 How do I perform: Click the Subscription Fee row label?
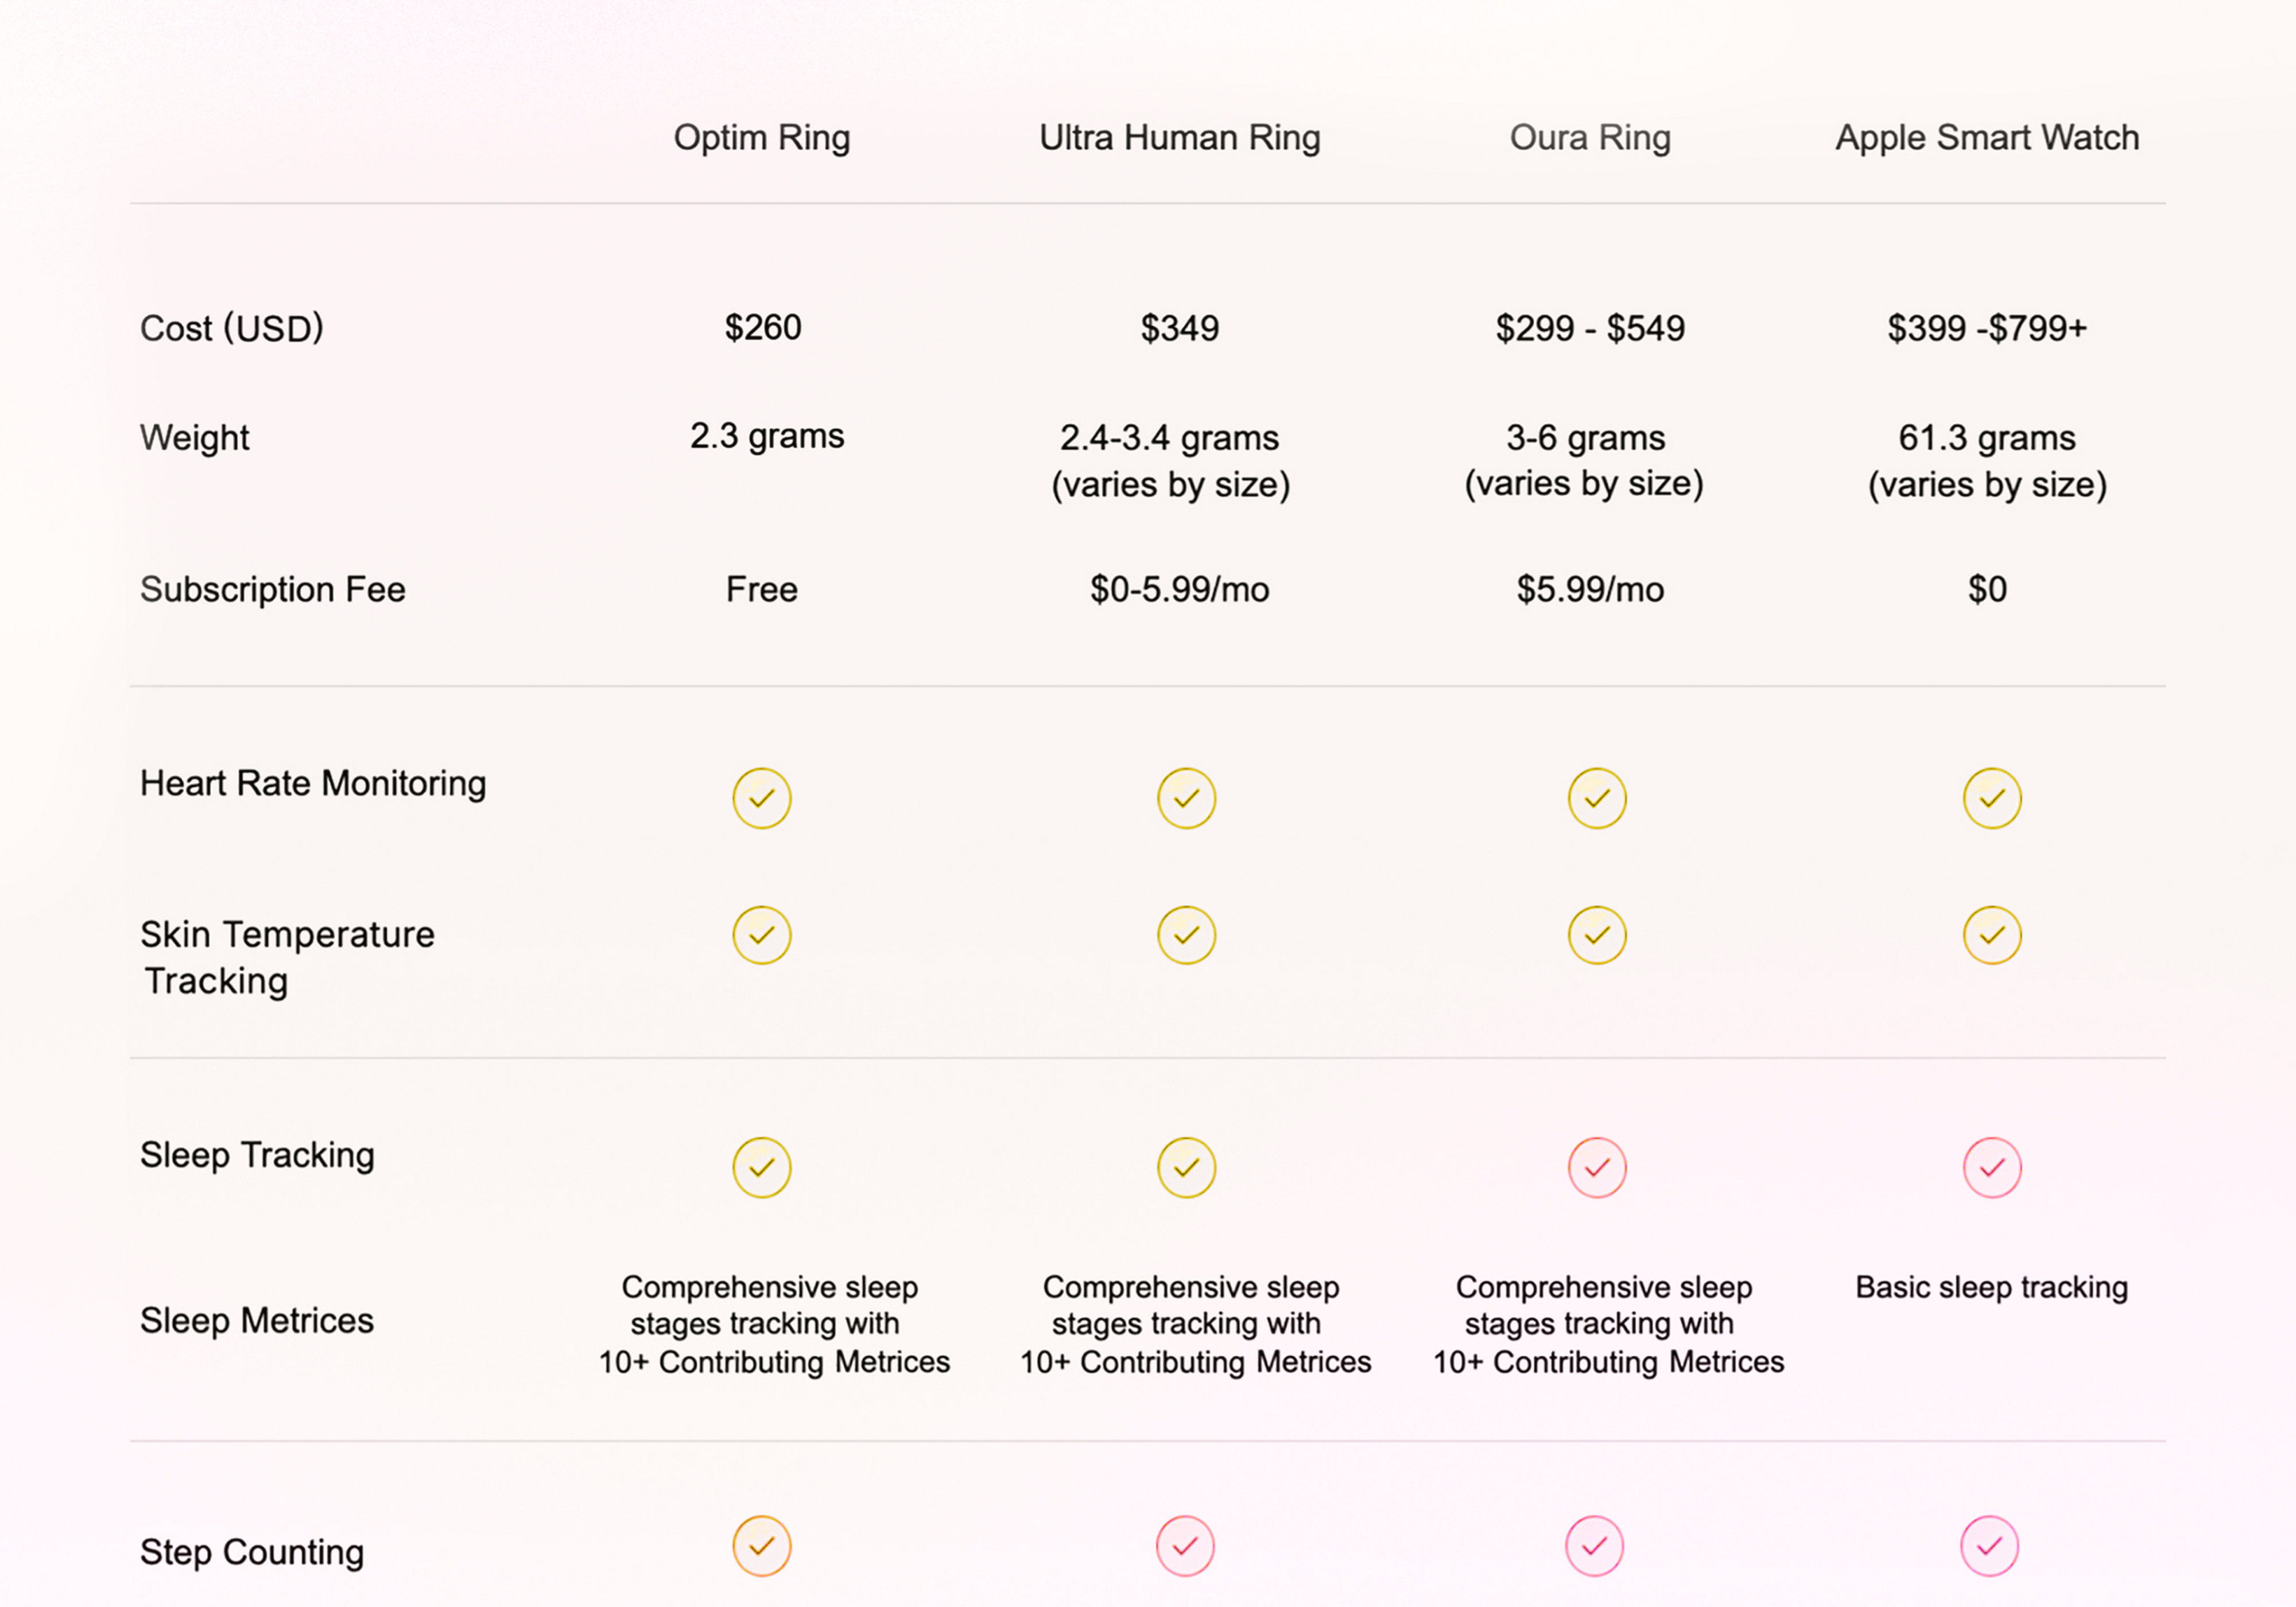(273, 589)
